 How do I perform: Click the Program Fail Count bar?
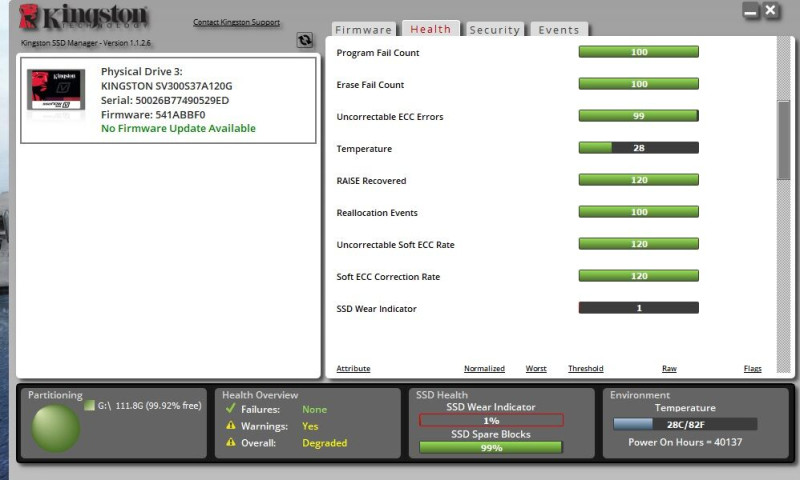[639, 52]
